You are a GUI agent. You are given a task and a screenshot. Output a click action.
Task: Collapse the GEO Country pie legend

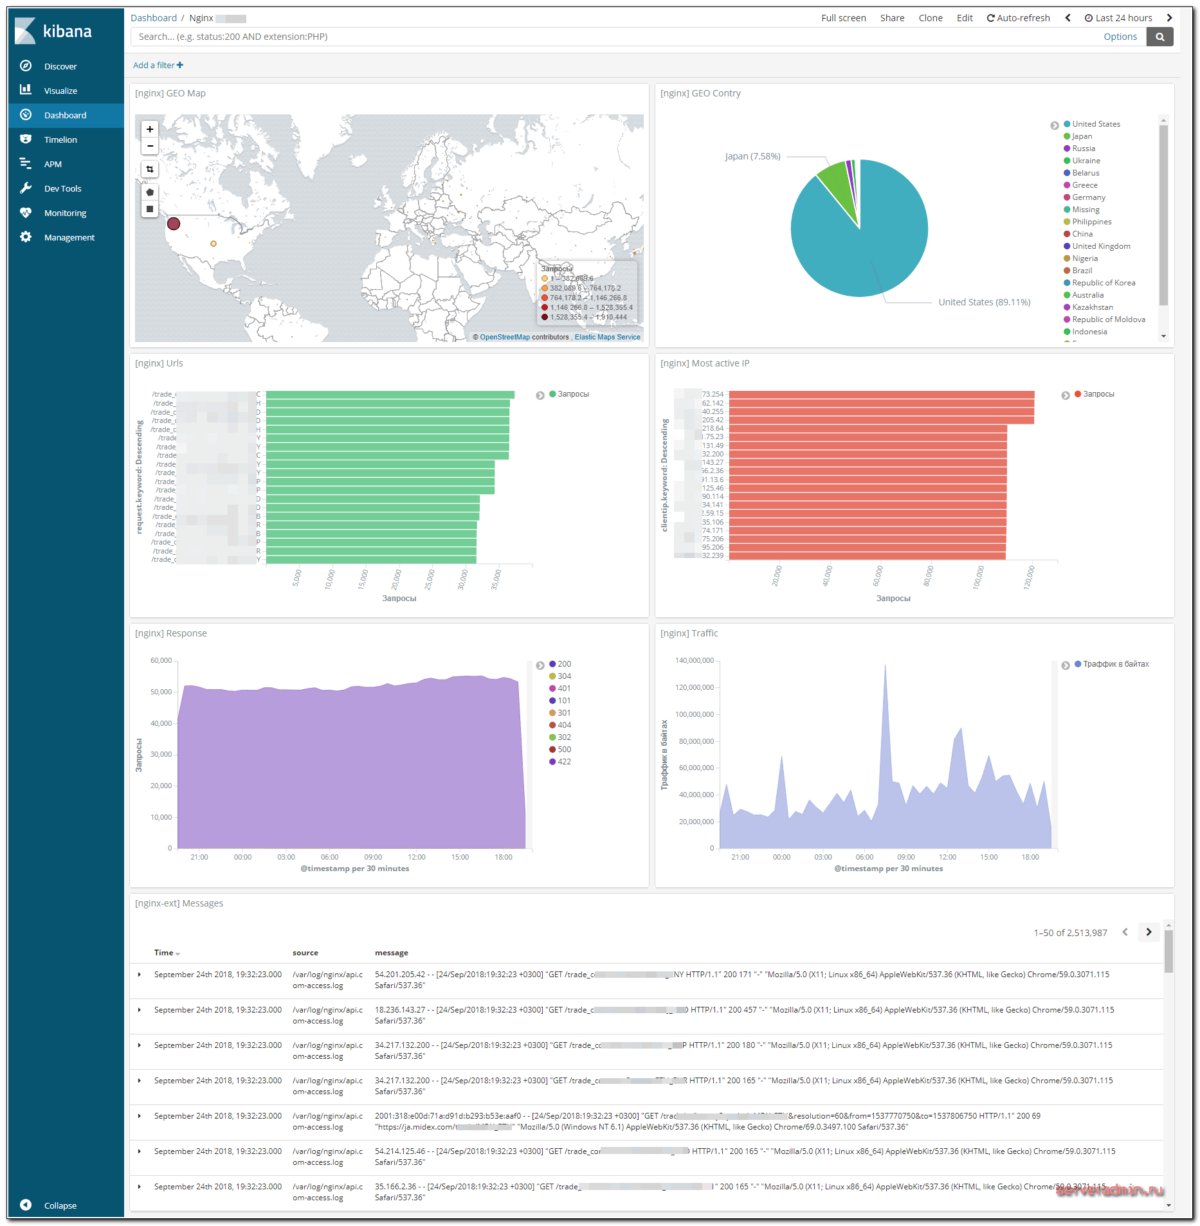coord(1054,125)
